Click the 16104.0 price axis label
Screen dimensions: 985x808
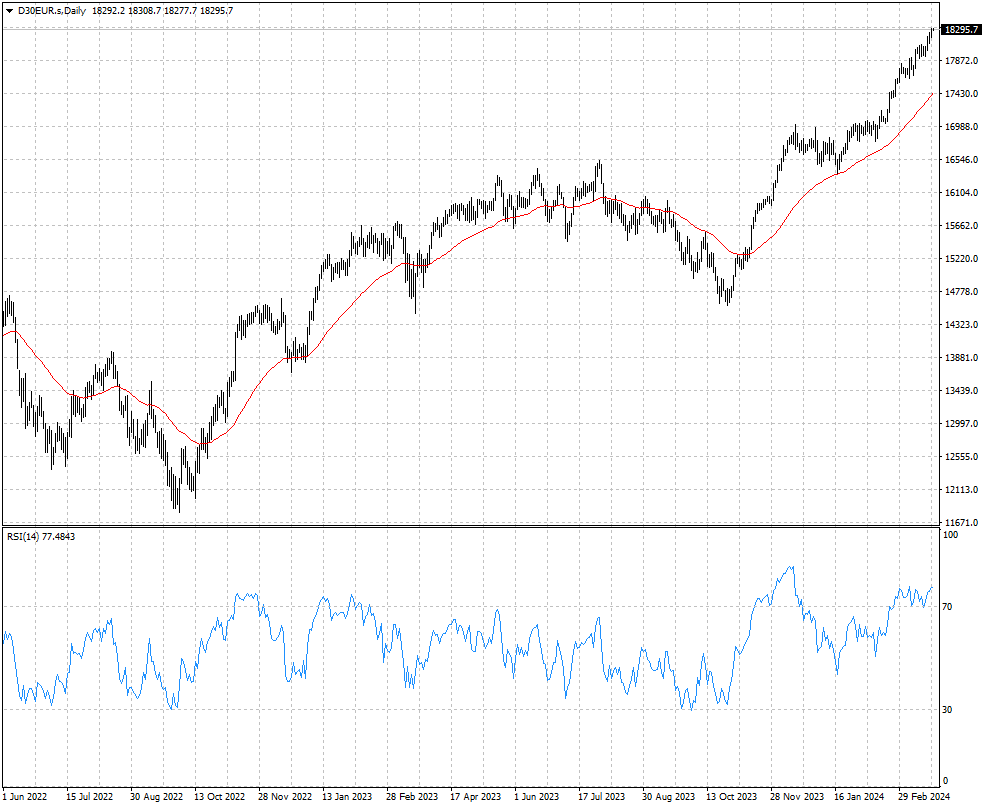[961, 193]
